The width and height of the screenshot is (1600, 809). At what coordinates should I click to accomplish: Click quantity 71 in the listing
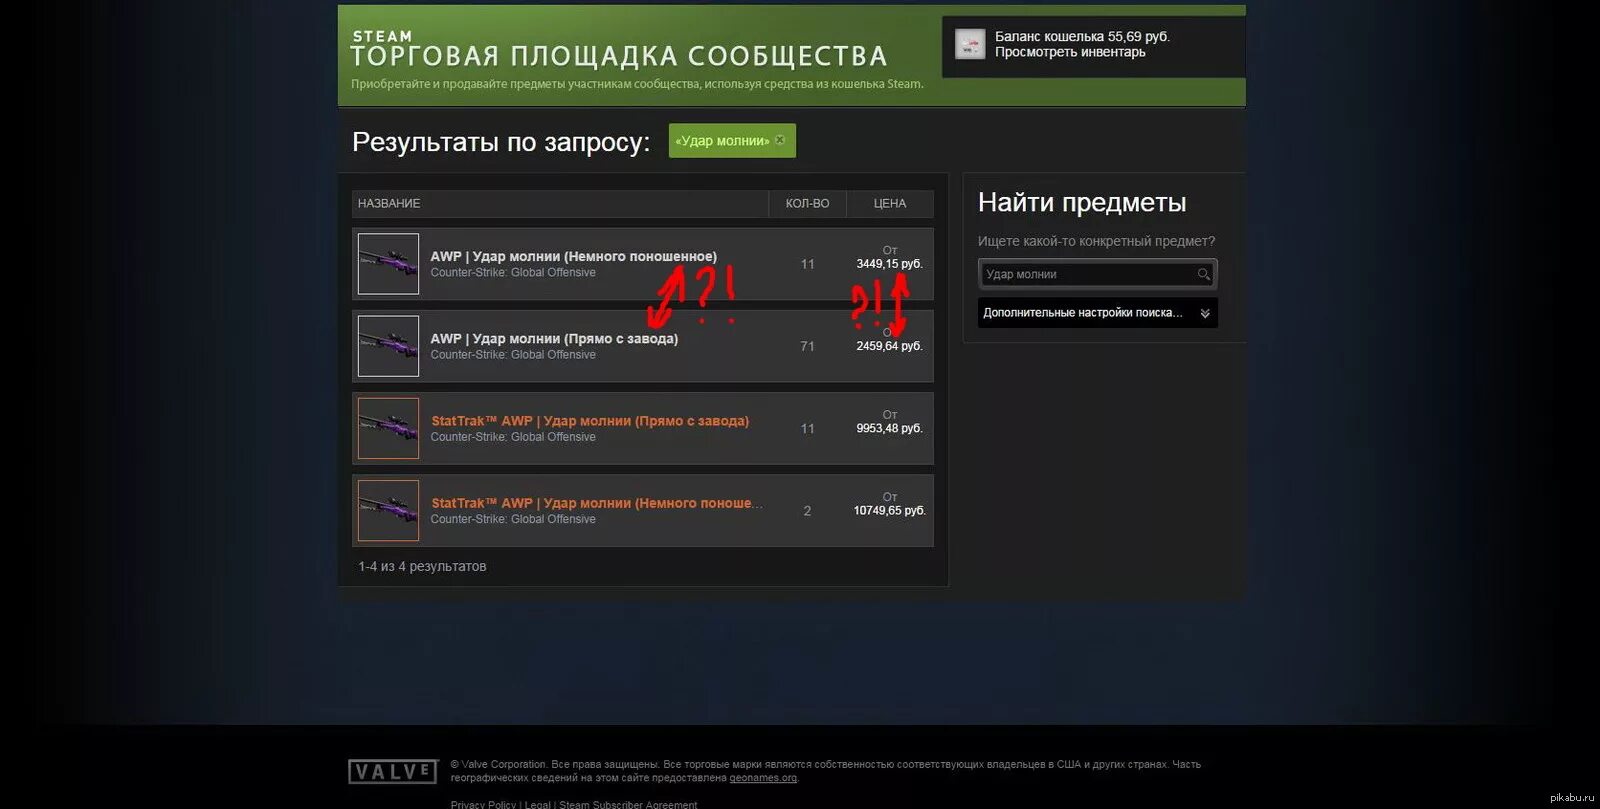pos(807,346)
